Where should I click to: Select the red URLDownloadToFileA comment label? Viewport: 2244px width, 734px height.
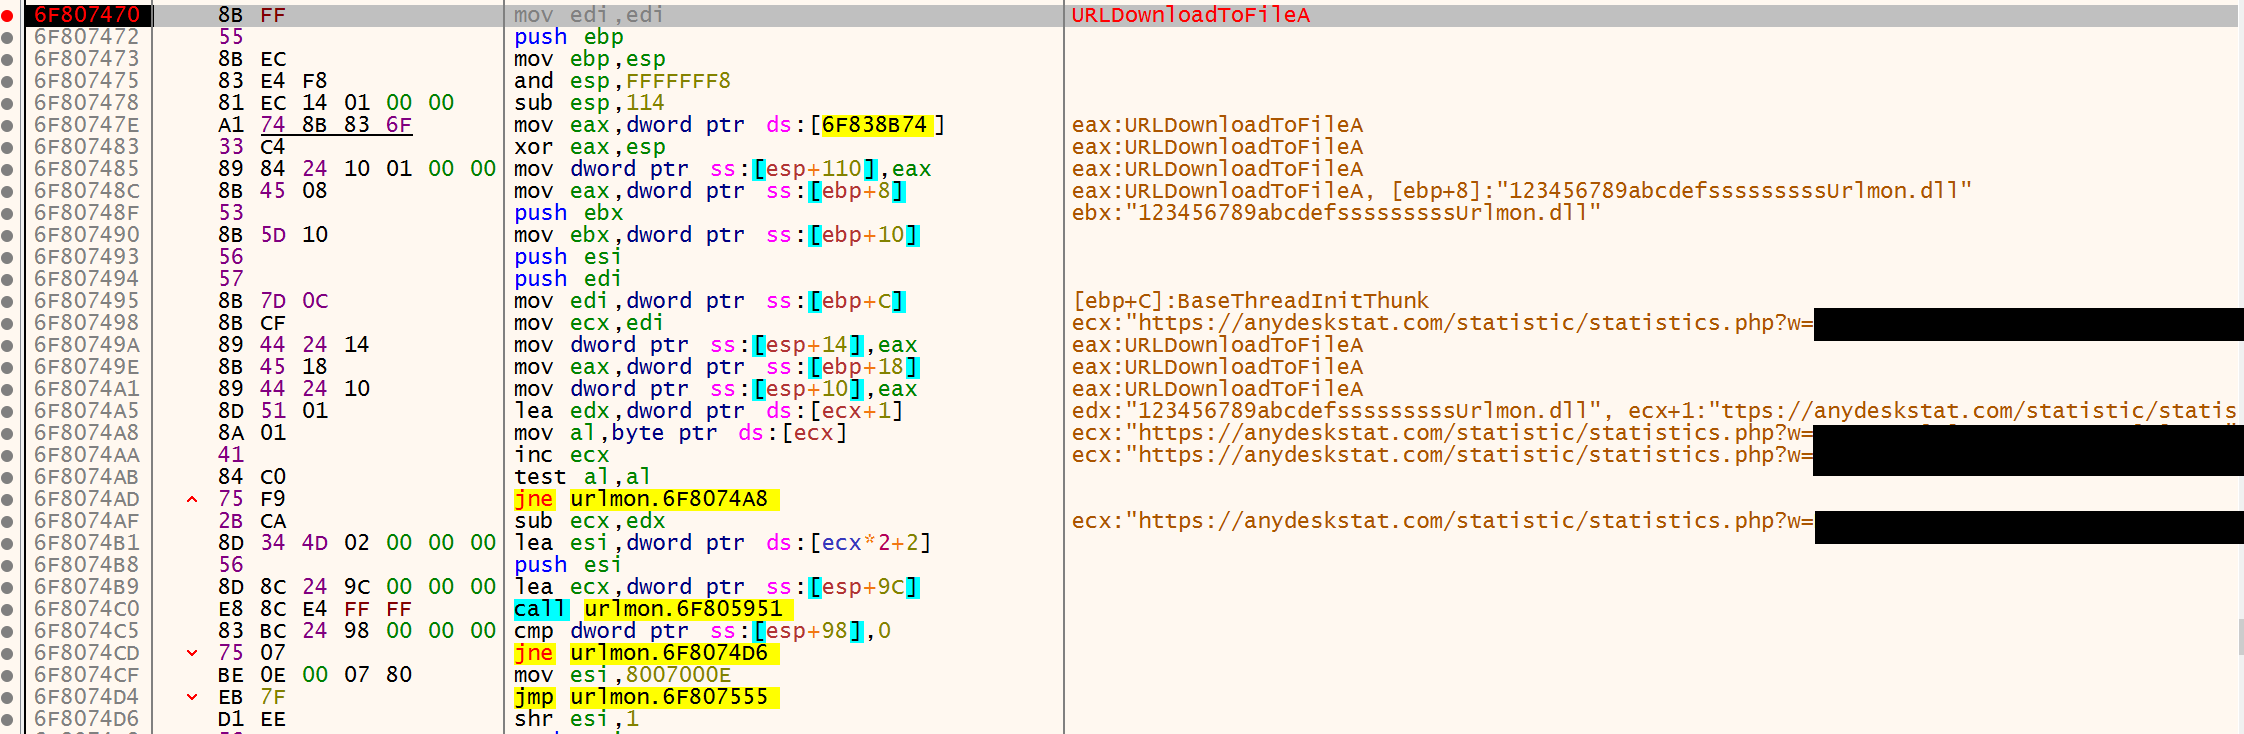tap(1190, 15)
